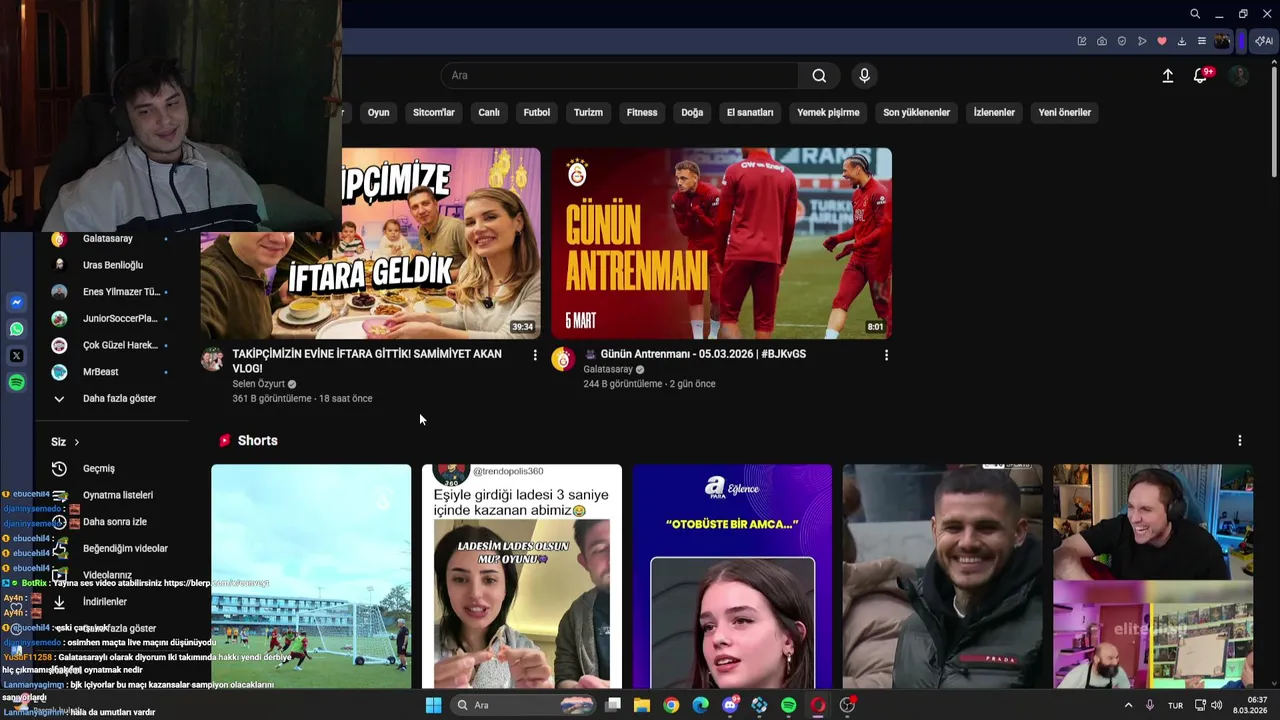This screenshot has height=720, width=1280.
Task: Open the Windows Start menu
Action: click(433, 705)
